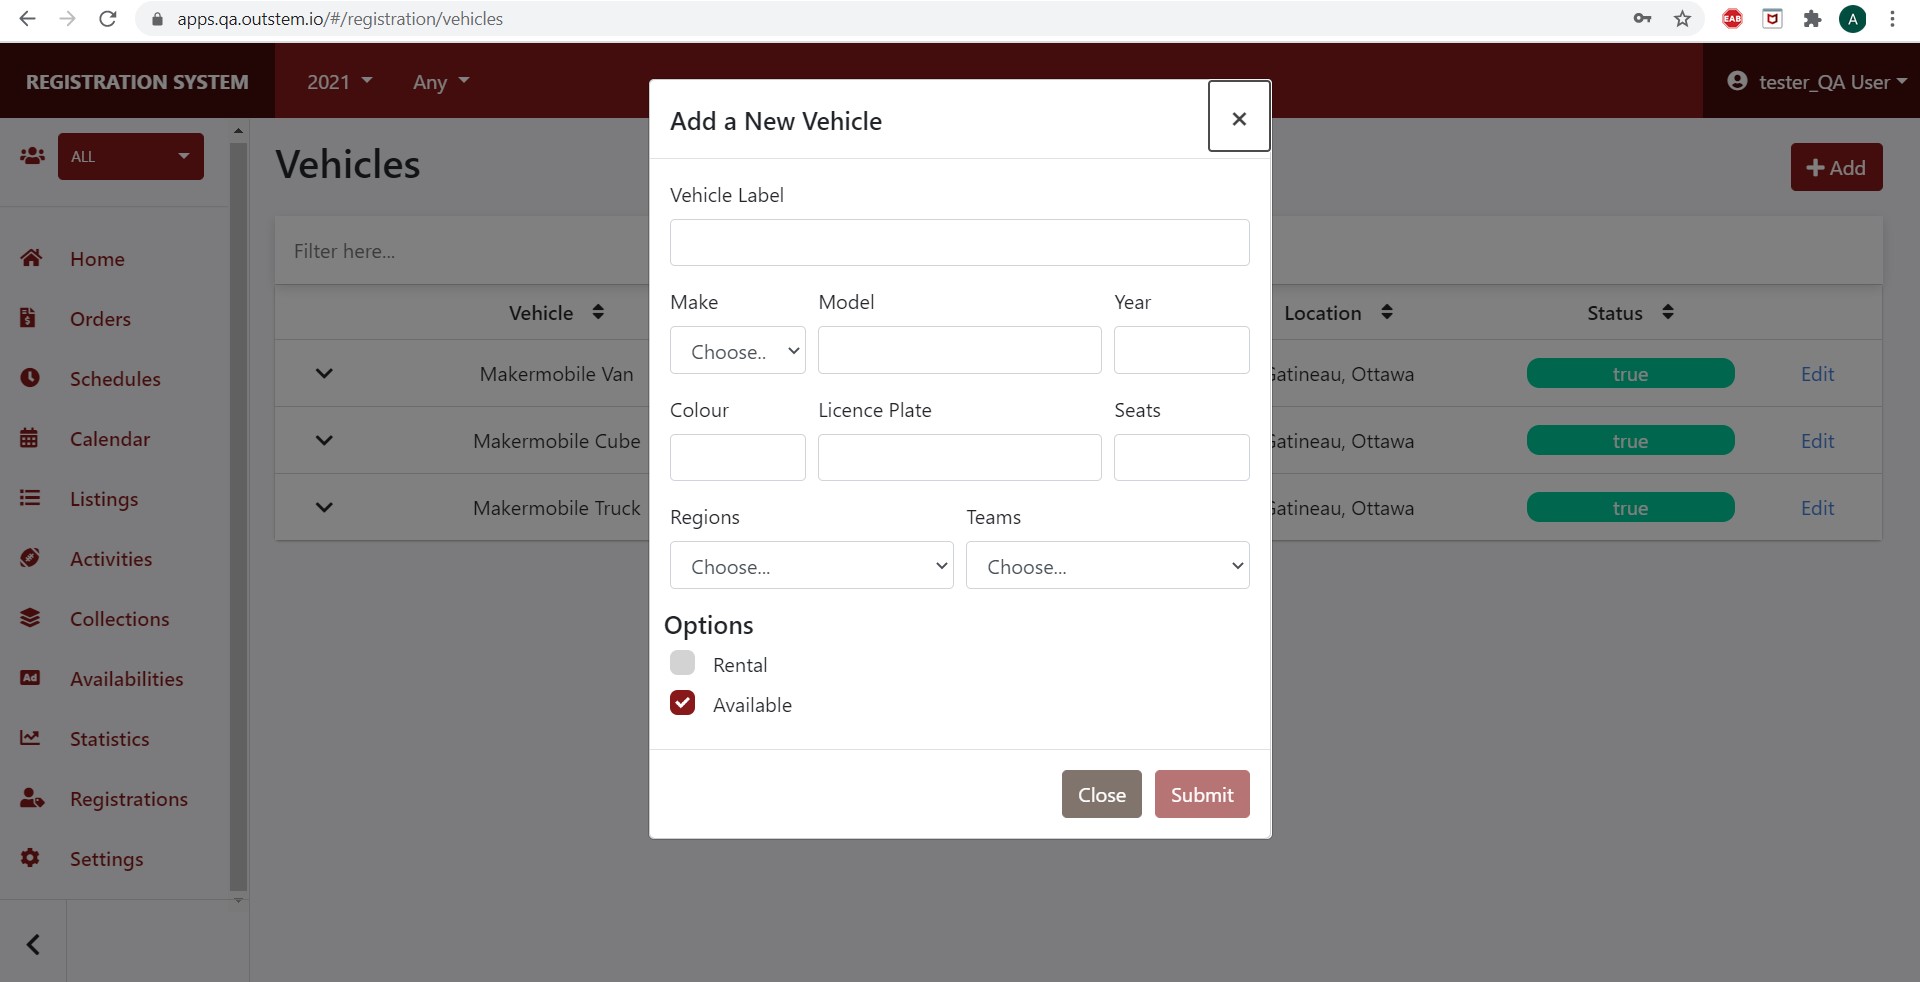
Task: Sort table by Status column arrows
Action: tap(1668, 312)
